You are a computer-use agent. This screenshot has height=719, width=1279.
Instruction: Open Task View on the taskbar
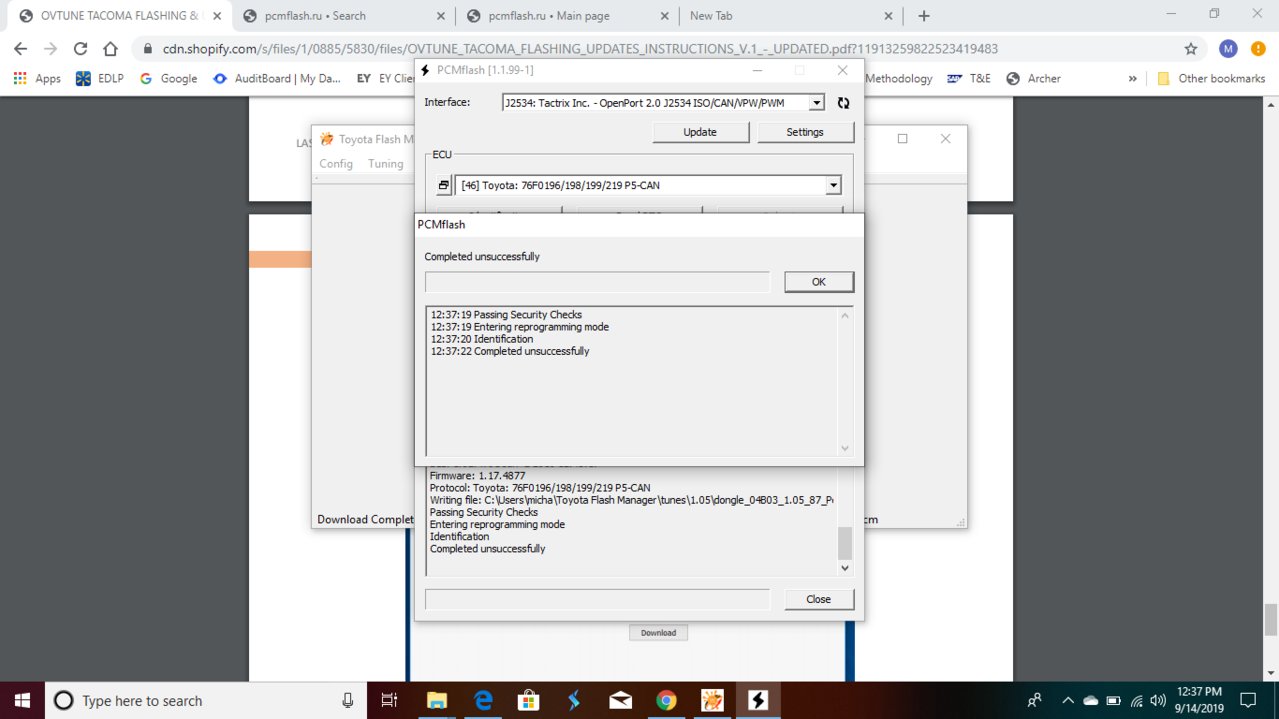click(x=390, y=700)
